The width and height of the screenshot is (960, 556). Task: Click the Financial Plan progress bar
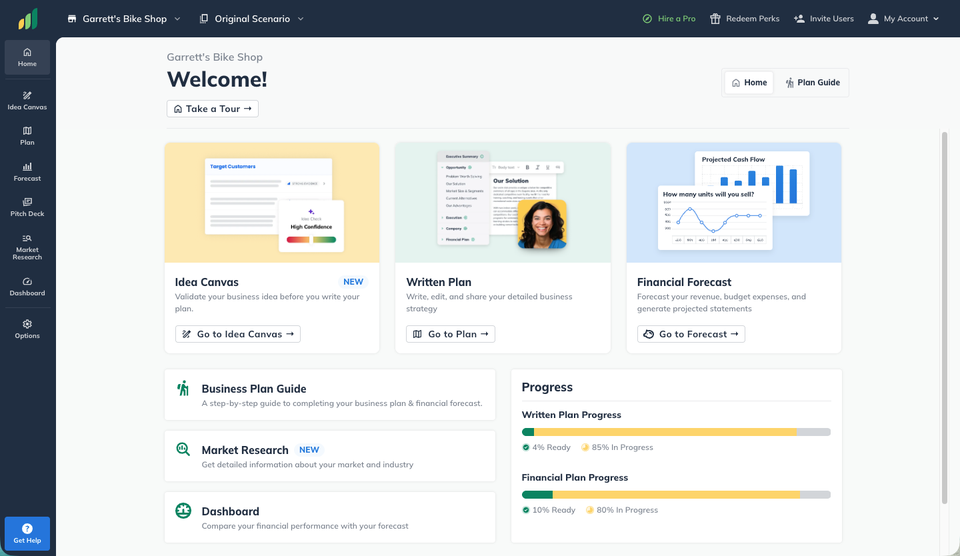click(676, 495)
